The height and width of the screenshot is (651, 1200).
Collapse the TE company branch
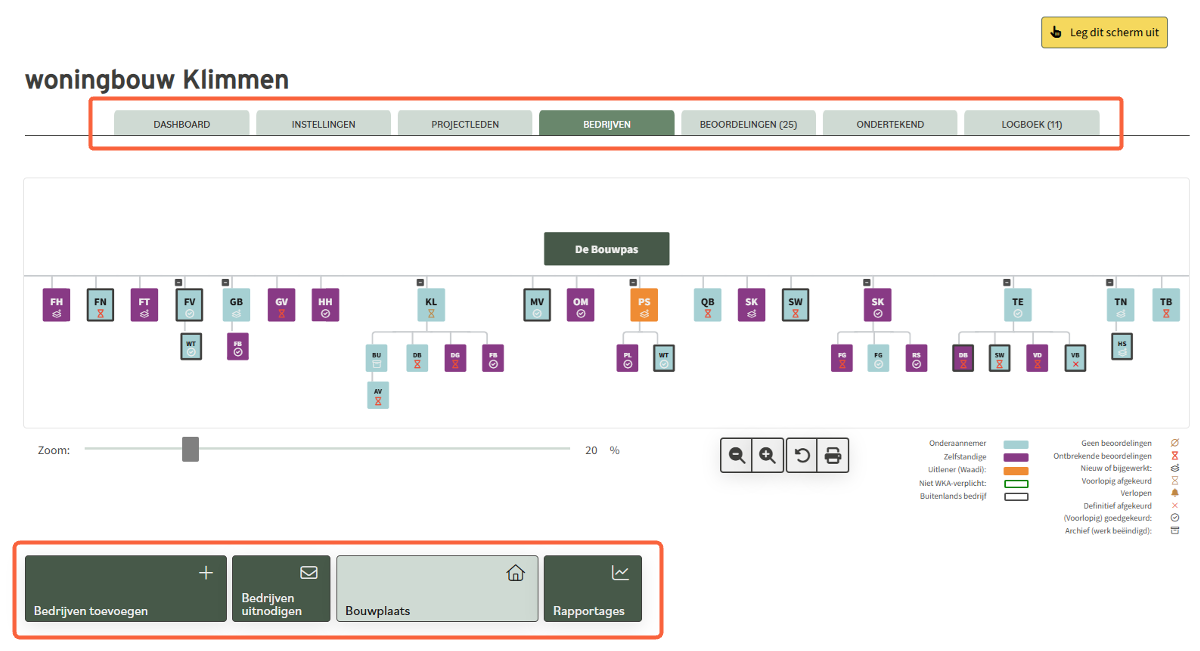point(1007,283)
